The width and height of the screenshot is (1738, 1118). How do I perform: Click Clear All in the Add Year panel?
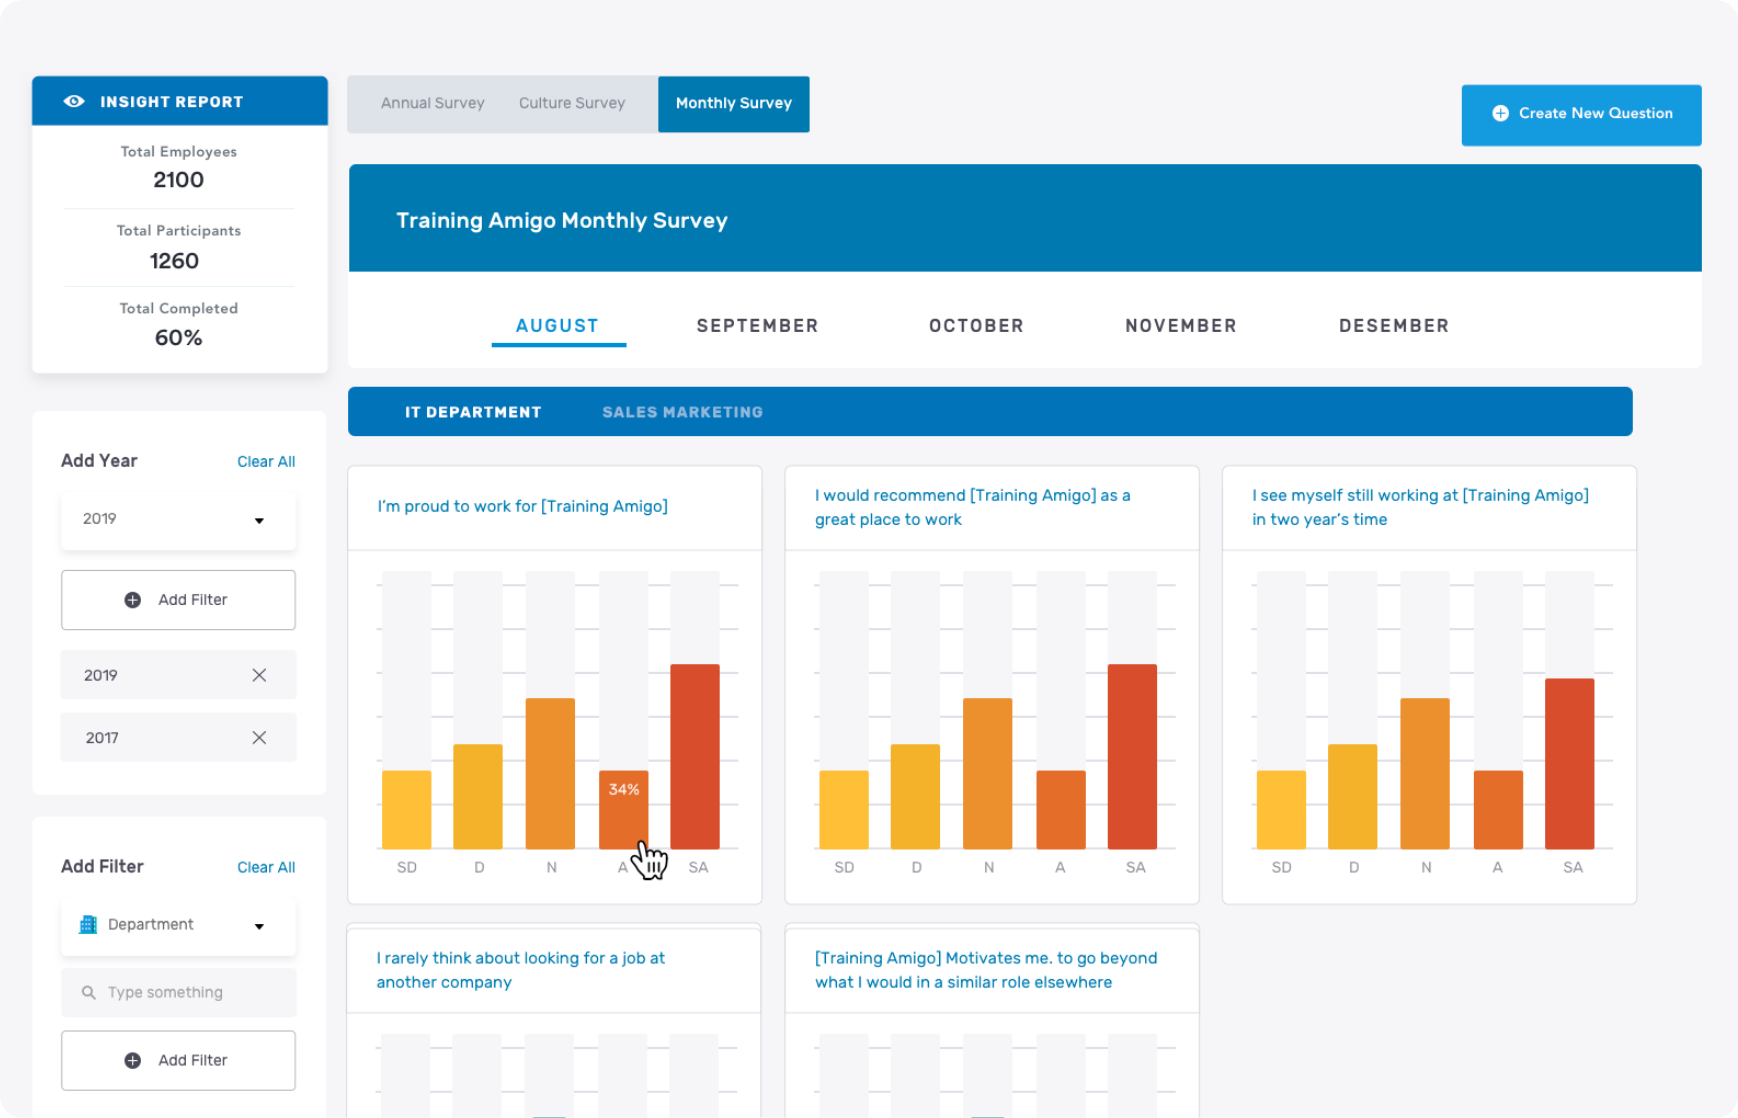point(266,462)
